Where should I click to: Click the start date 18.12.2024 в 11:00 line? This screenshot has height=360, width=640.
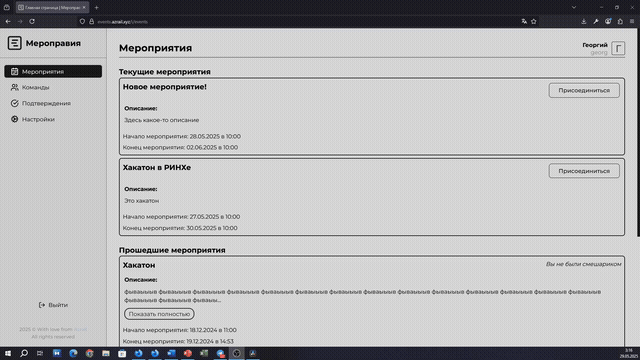click(180, 330)
